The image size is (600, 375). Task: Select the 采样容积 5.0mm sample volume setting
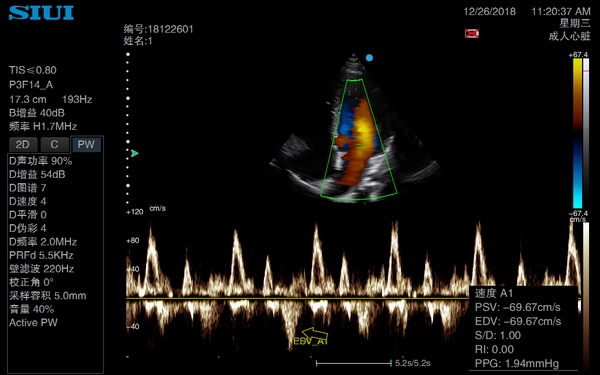(x=47, y=295)
